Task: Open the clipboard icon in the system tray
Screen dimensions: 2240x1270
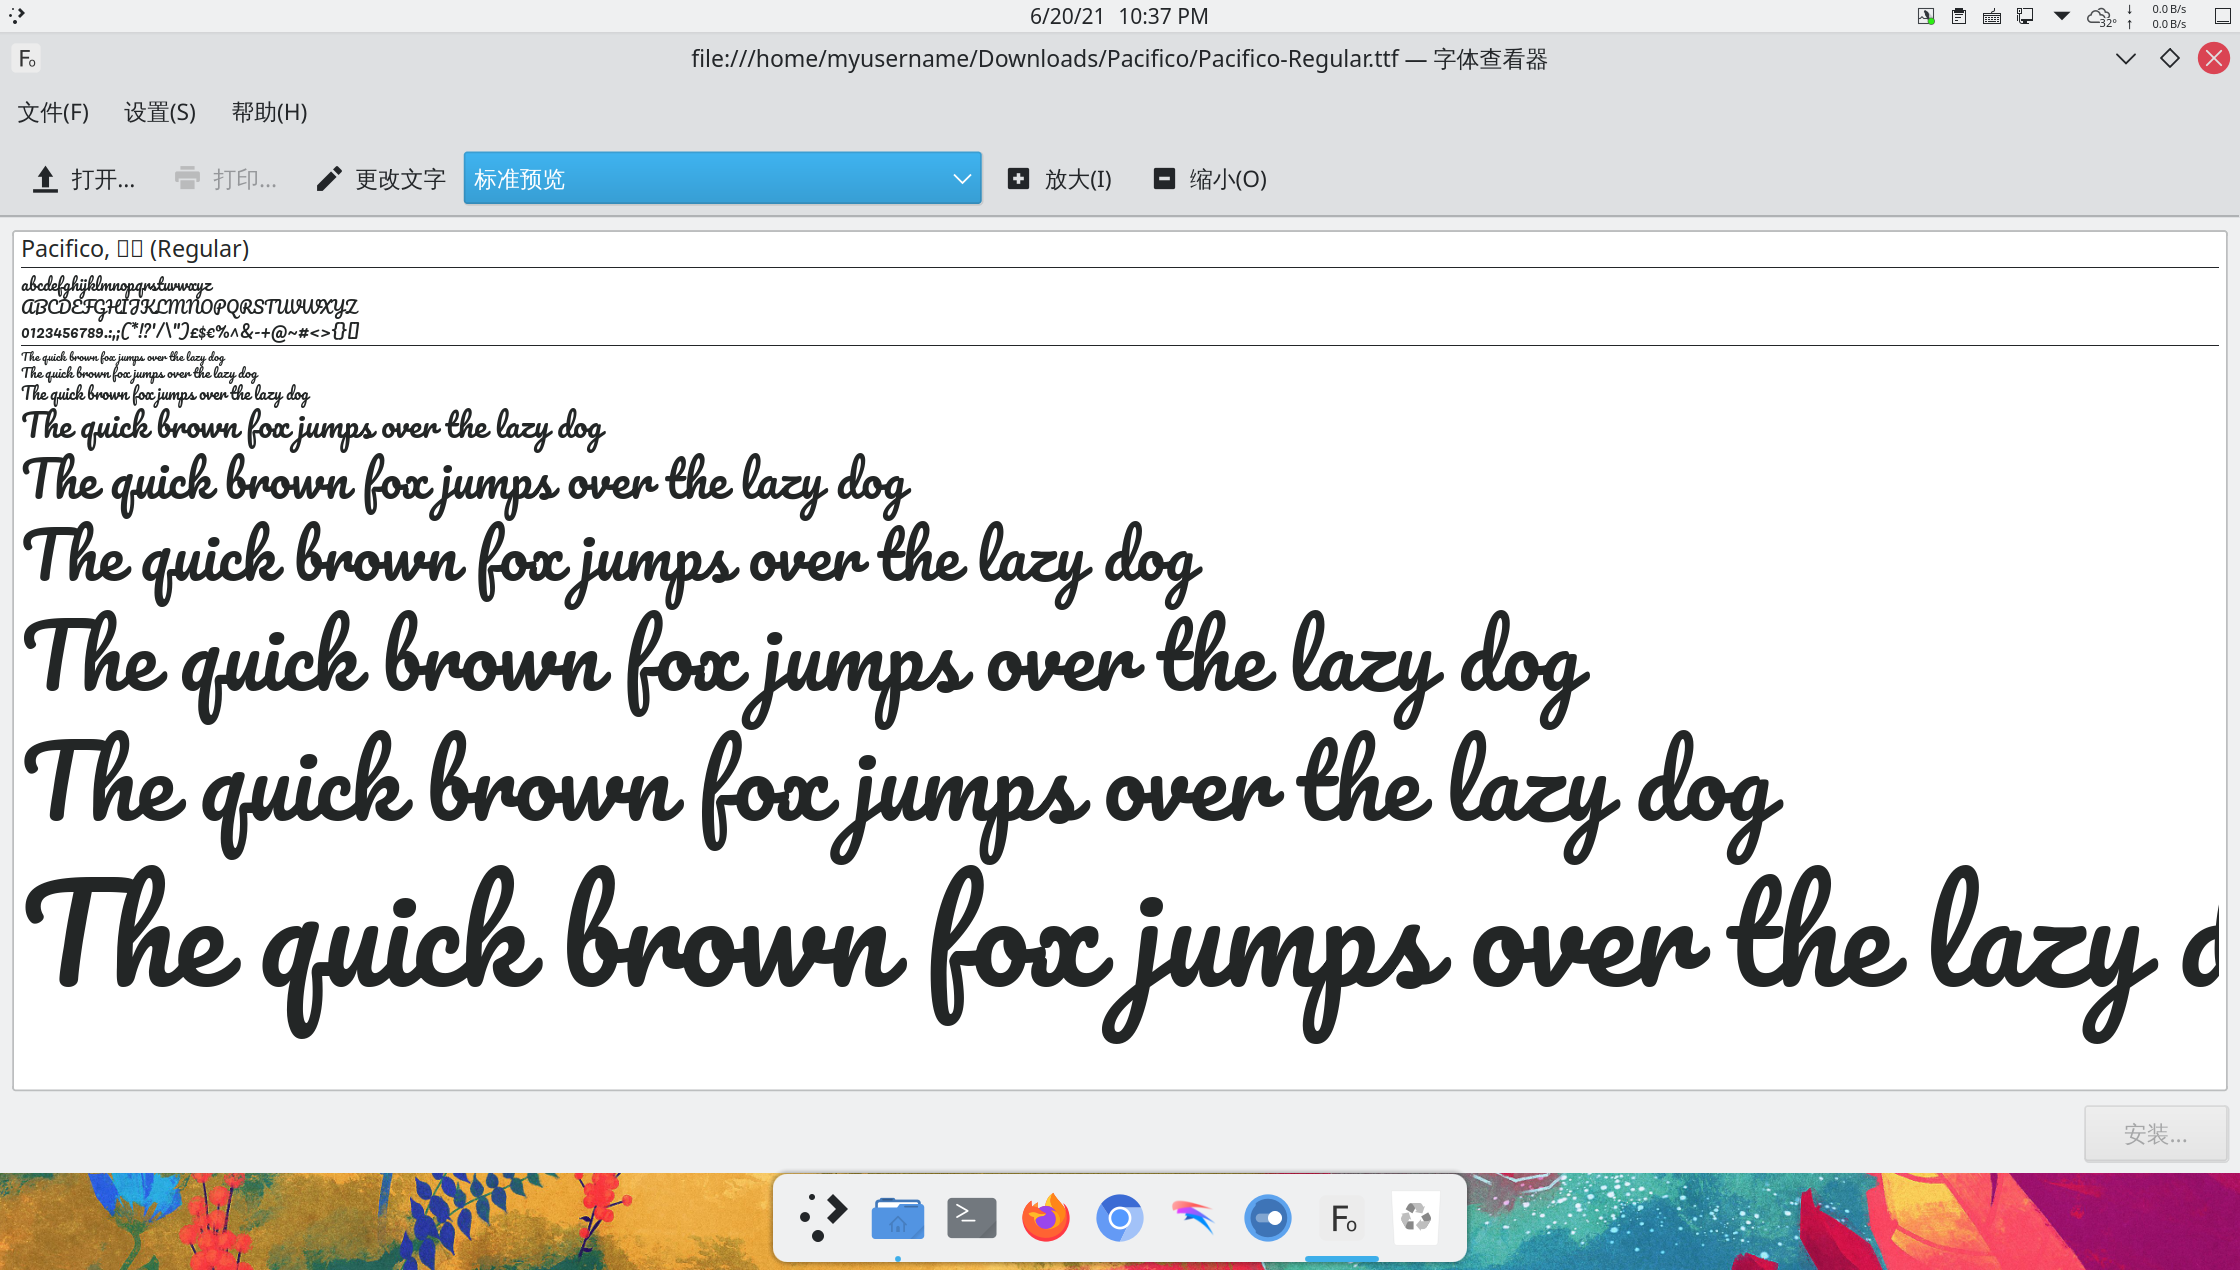Action: point(1958,16)
